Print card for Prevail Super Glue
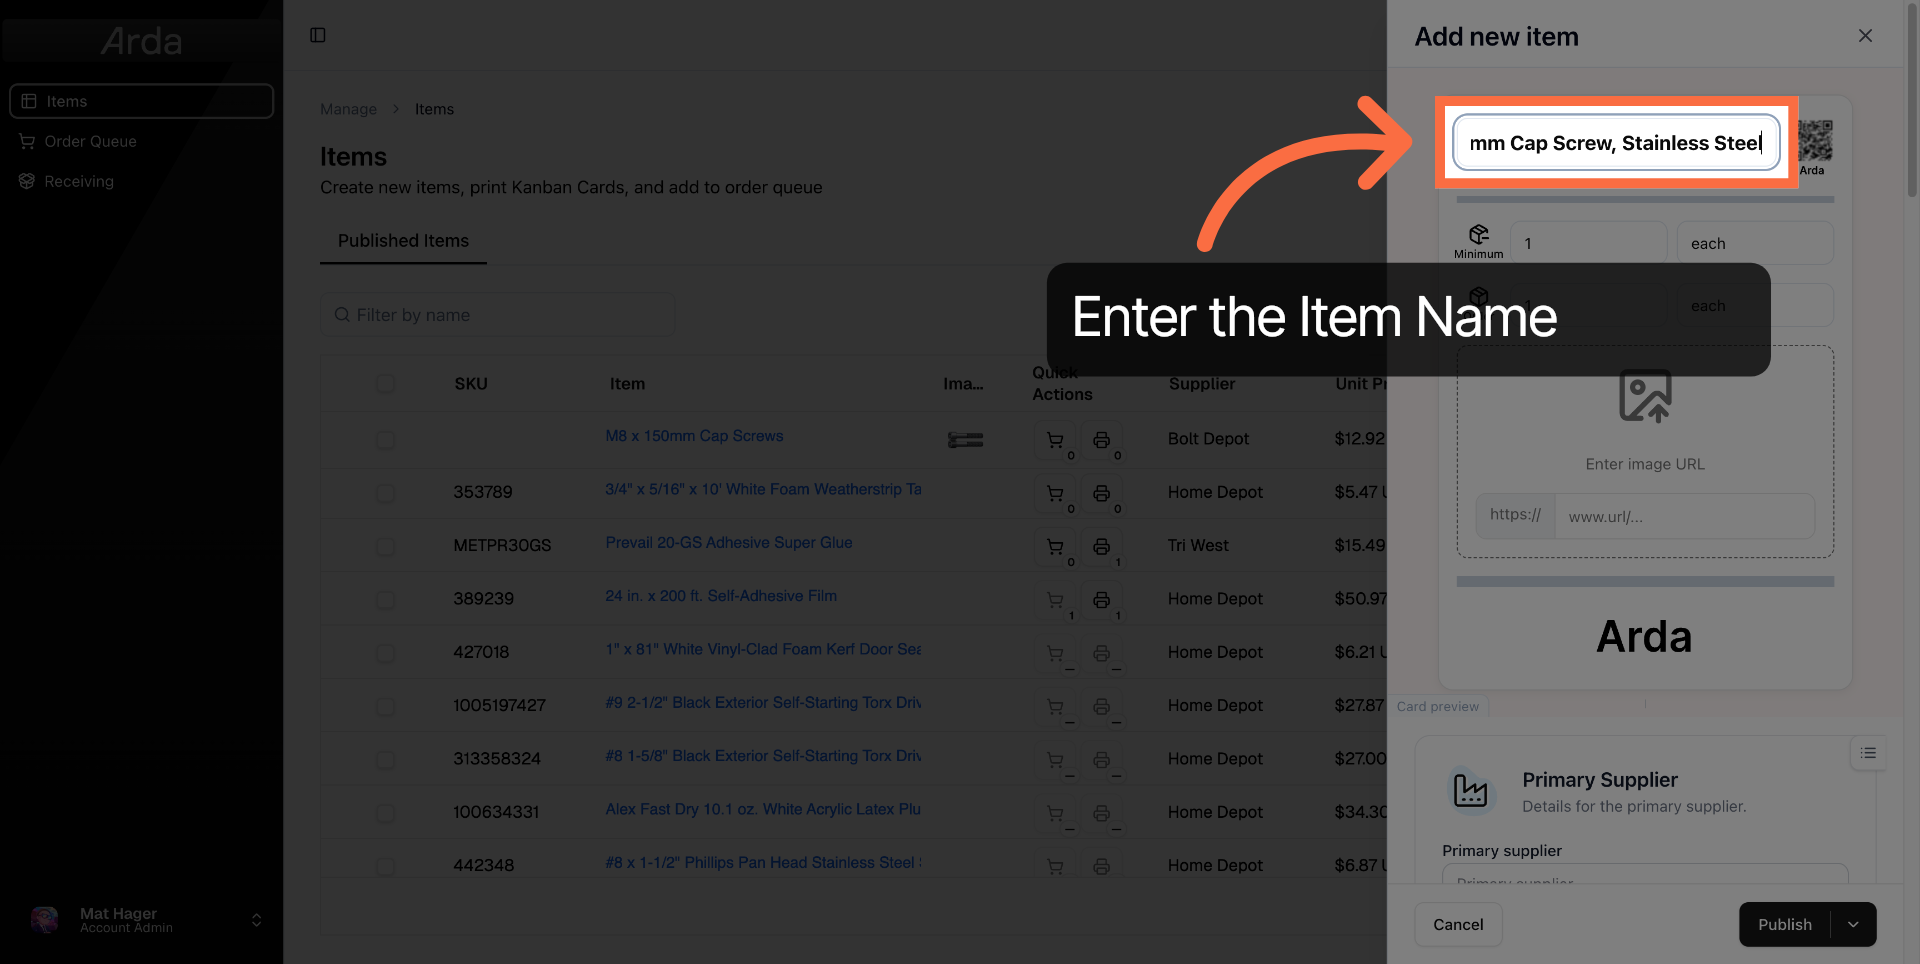 (x=1101, y=546)
